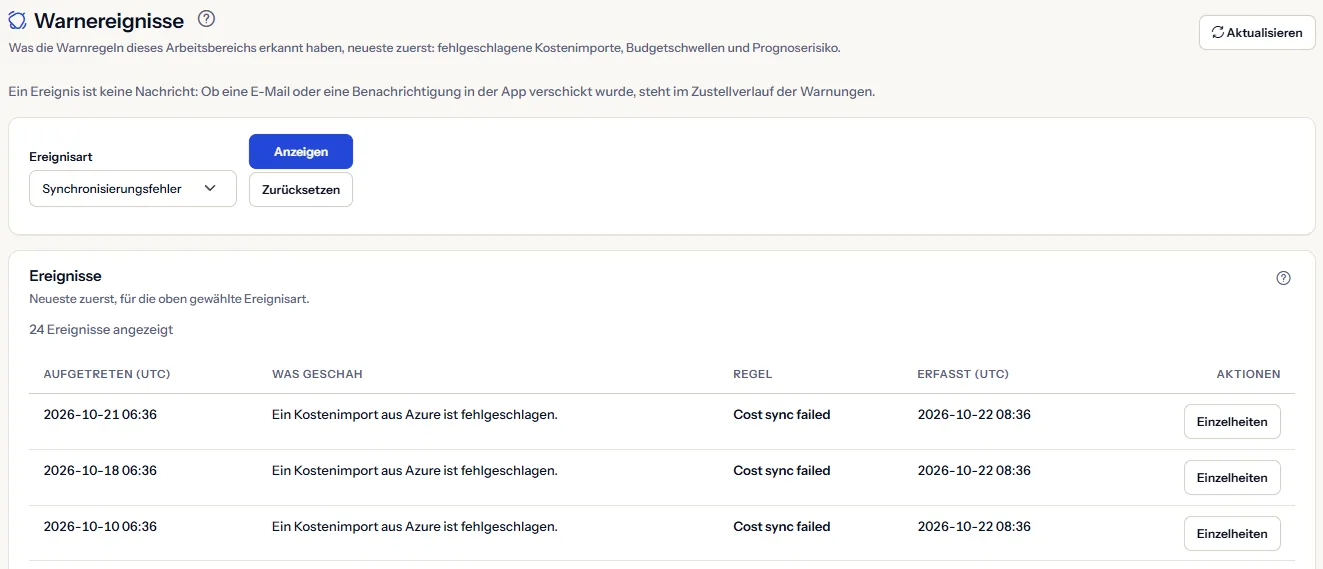Clear the filter with Zurücksetzen
Screen dimensions: 1323x569
coord(301,189)
